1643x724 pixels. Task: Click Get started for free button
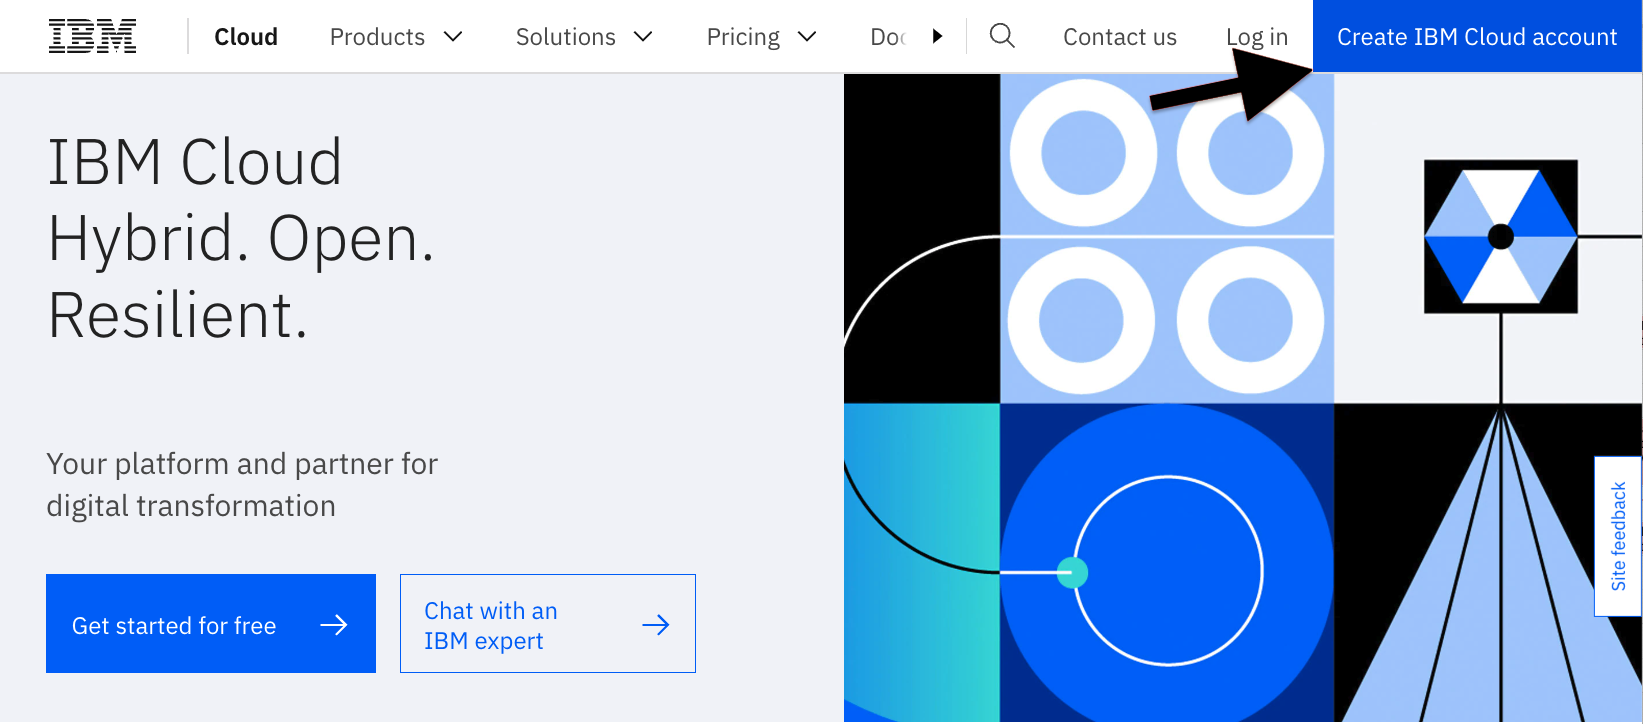[211, 624]
